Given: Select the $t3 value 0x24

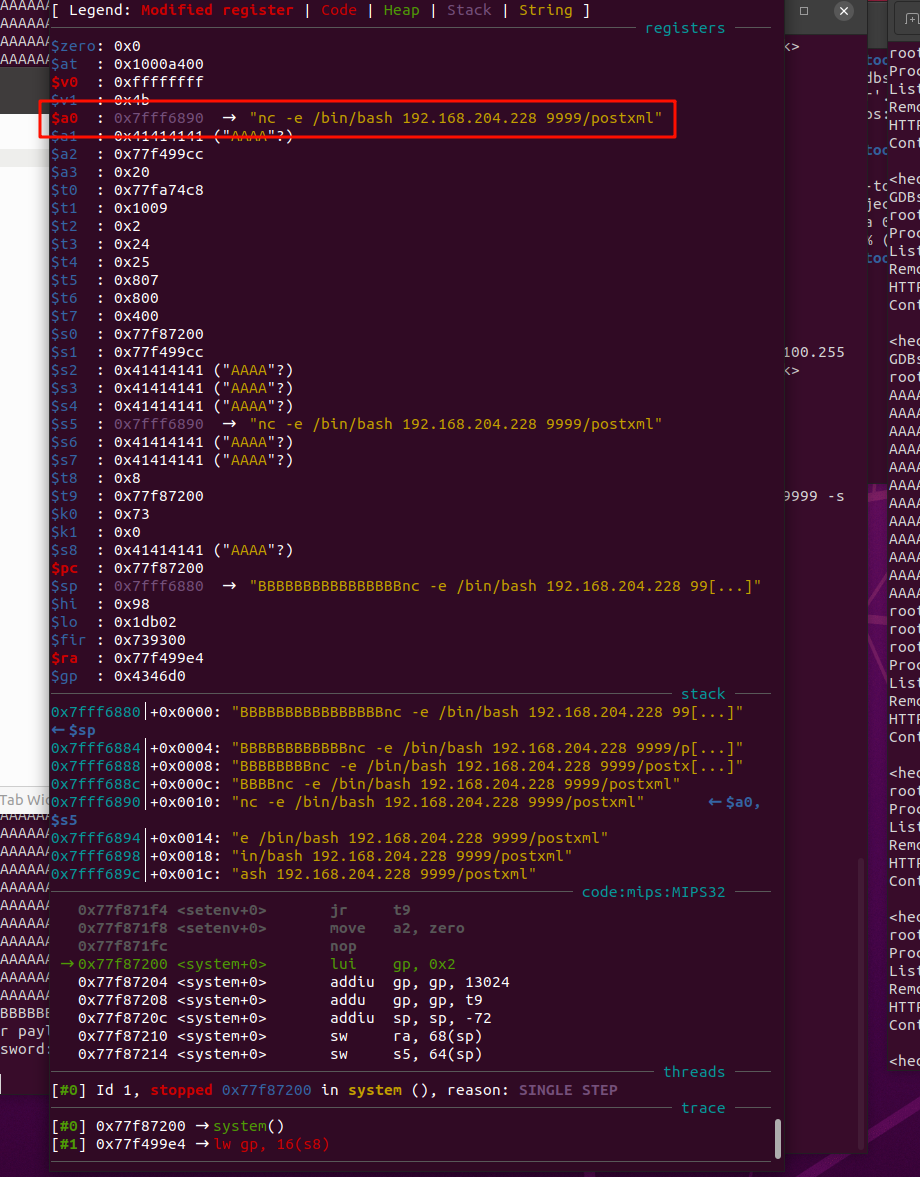Looking at the screenshot, I should (131, 245).
